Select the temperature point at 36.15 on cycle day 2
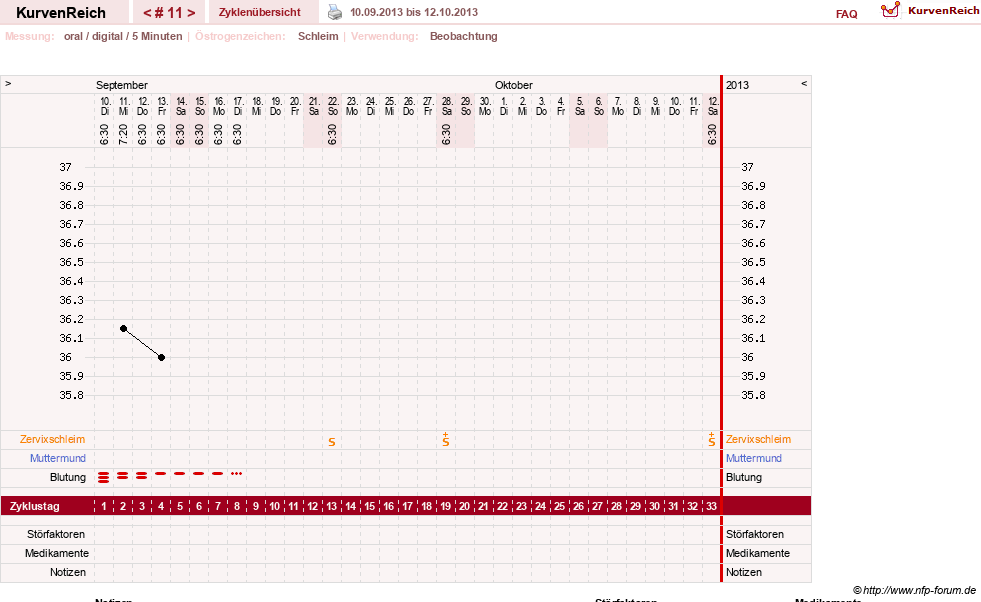This screenshot has width=981, height=602. [x=123, y=329]
